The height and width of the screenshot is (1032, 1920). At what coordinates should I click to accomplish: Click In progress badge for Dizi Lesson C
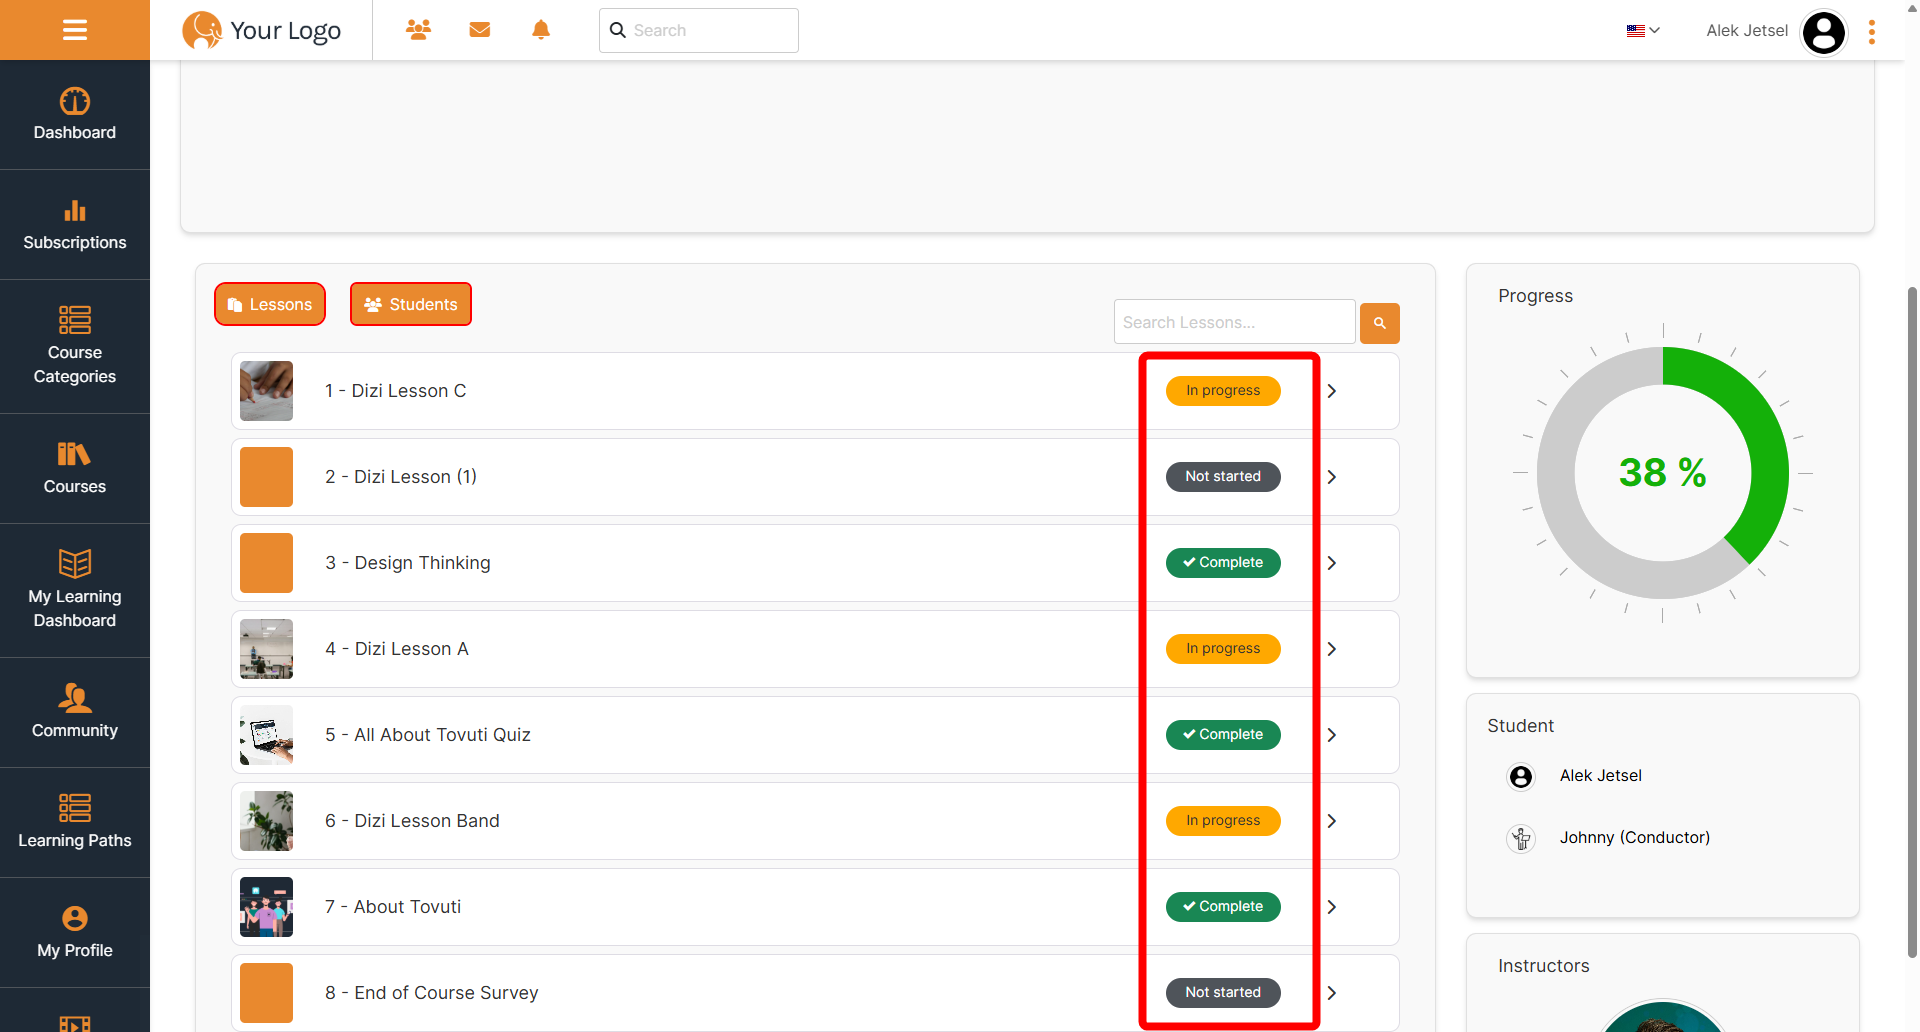point(1223,391)
